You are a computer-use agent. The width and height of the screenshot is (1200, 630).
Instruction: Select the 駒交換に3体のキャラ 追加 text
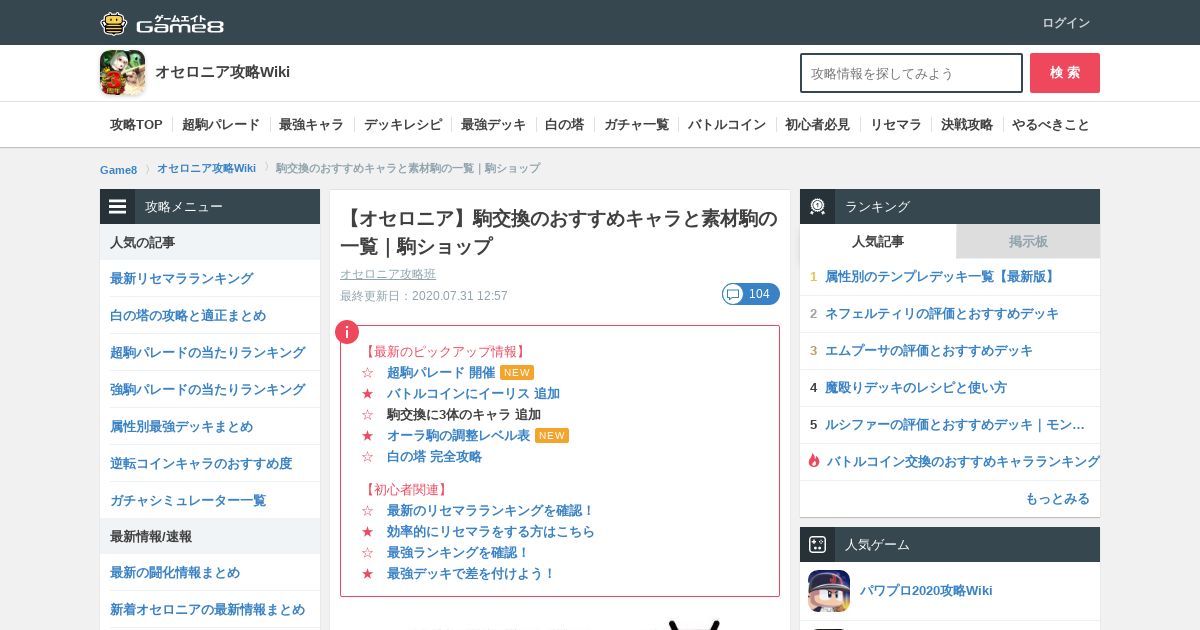[464, 414]
